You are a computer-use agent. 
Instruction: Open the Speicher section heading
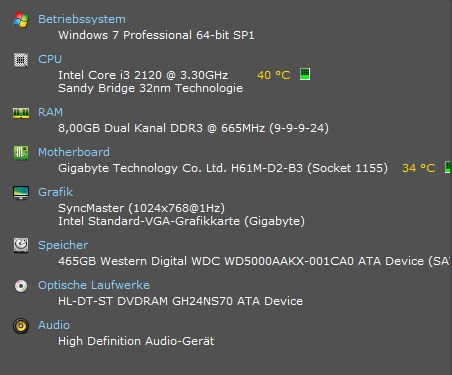coord(63,245)
